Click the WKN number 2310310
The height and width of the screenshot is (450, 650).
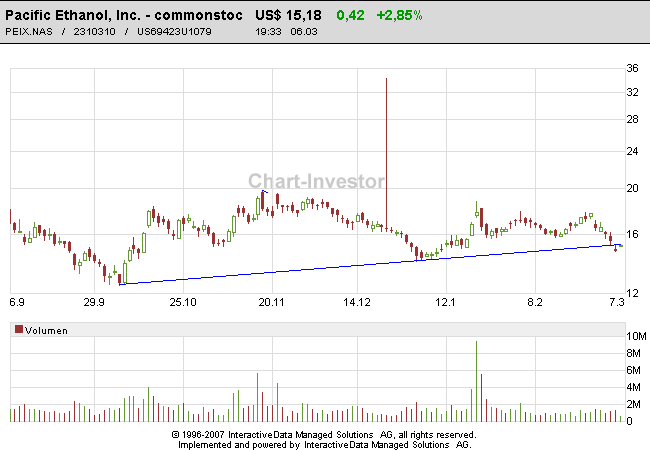pos(95,31)
